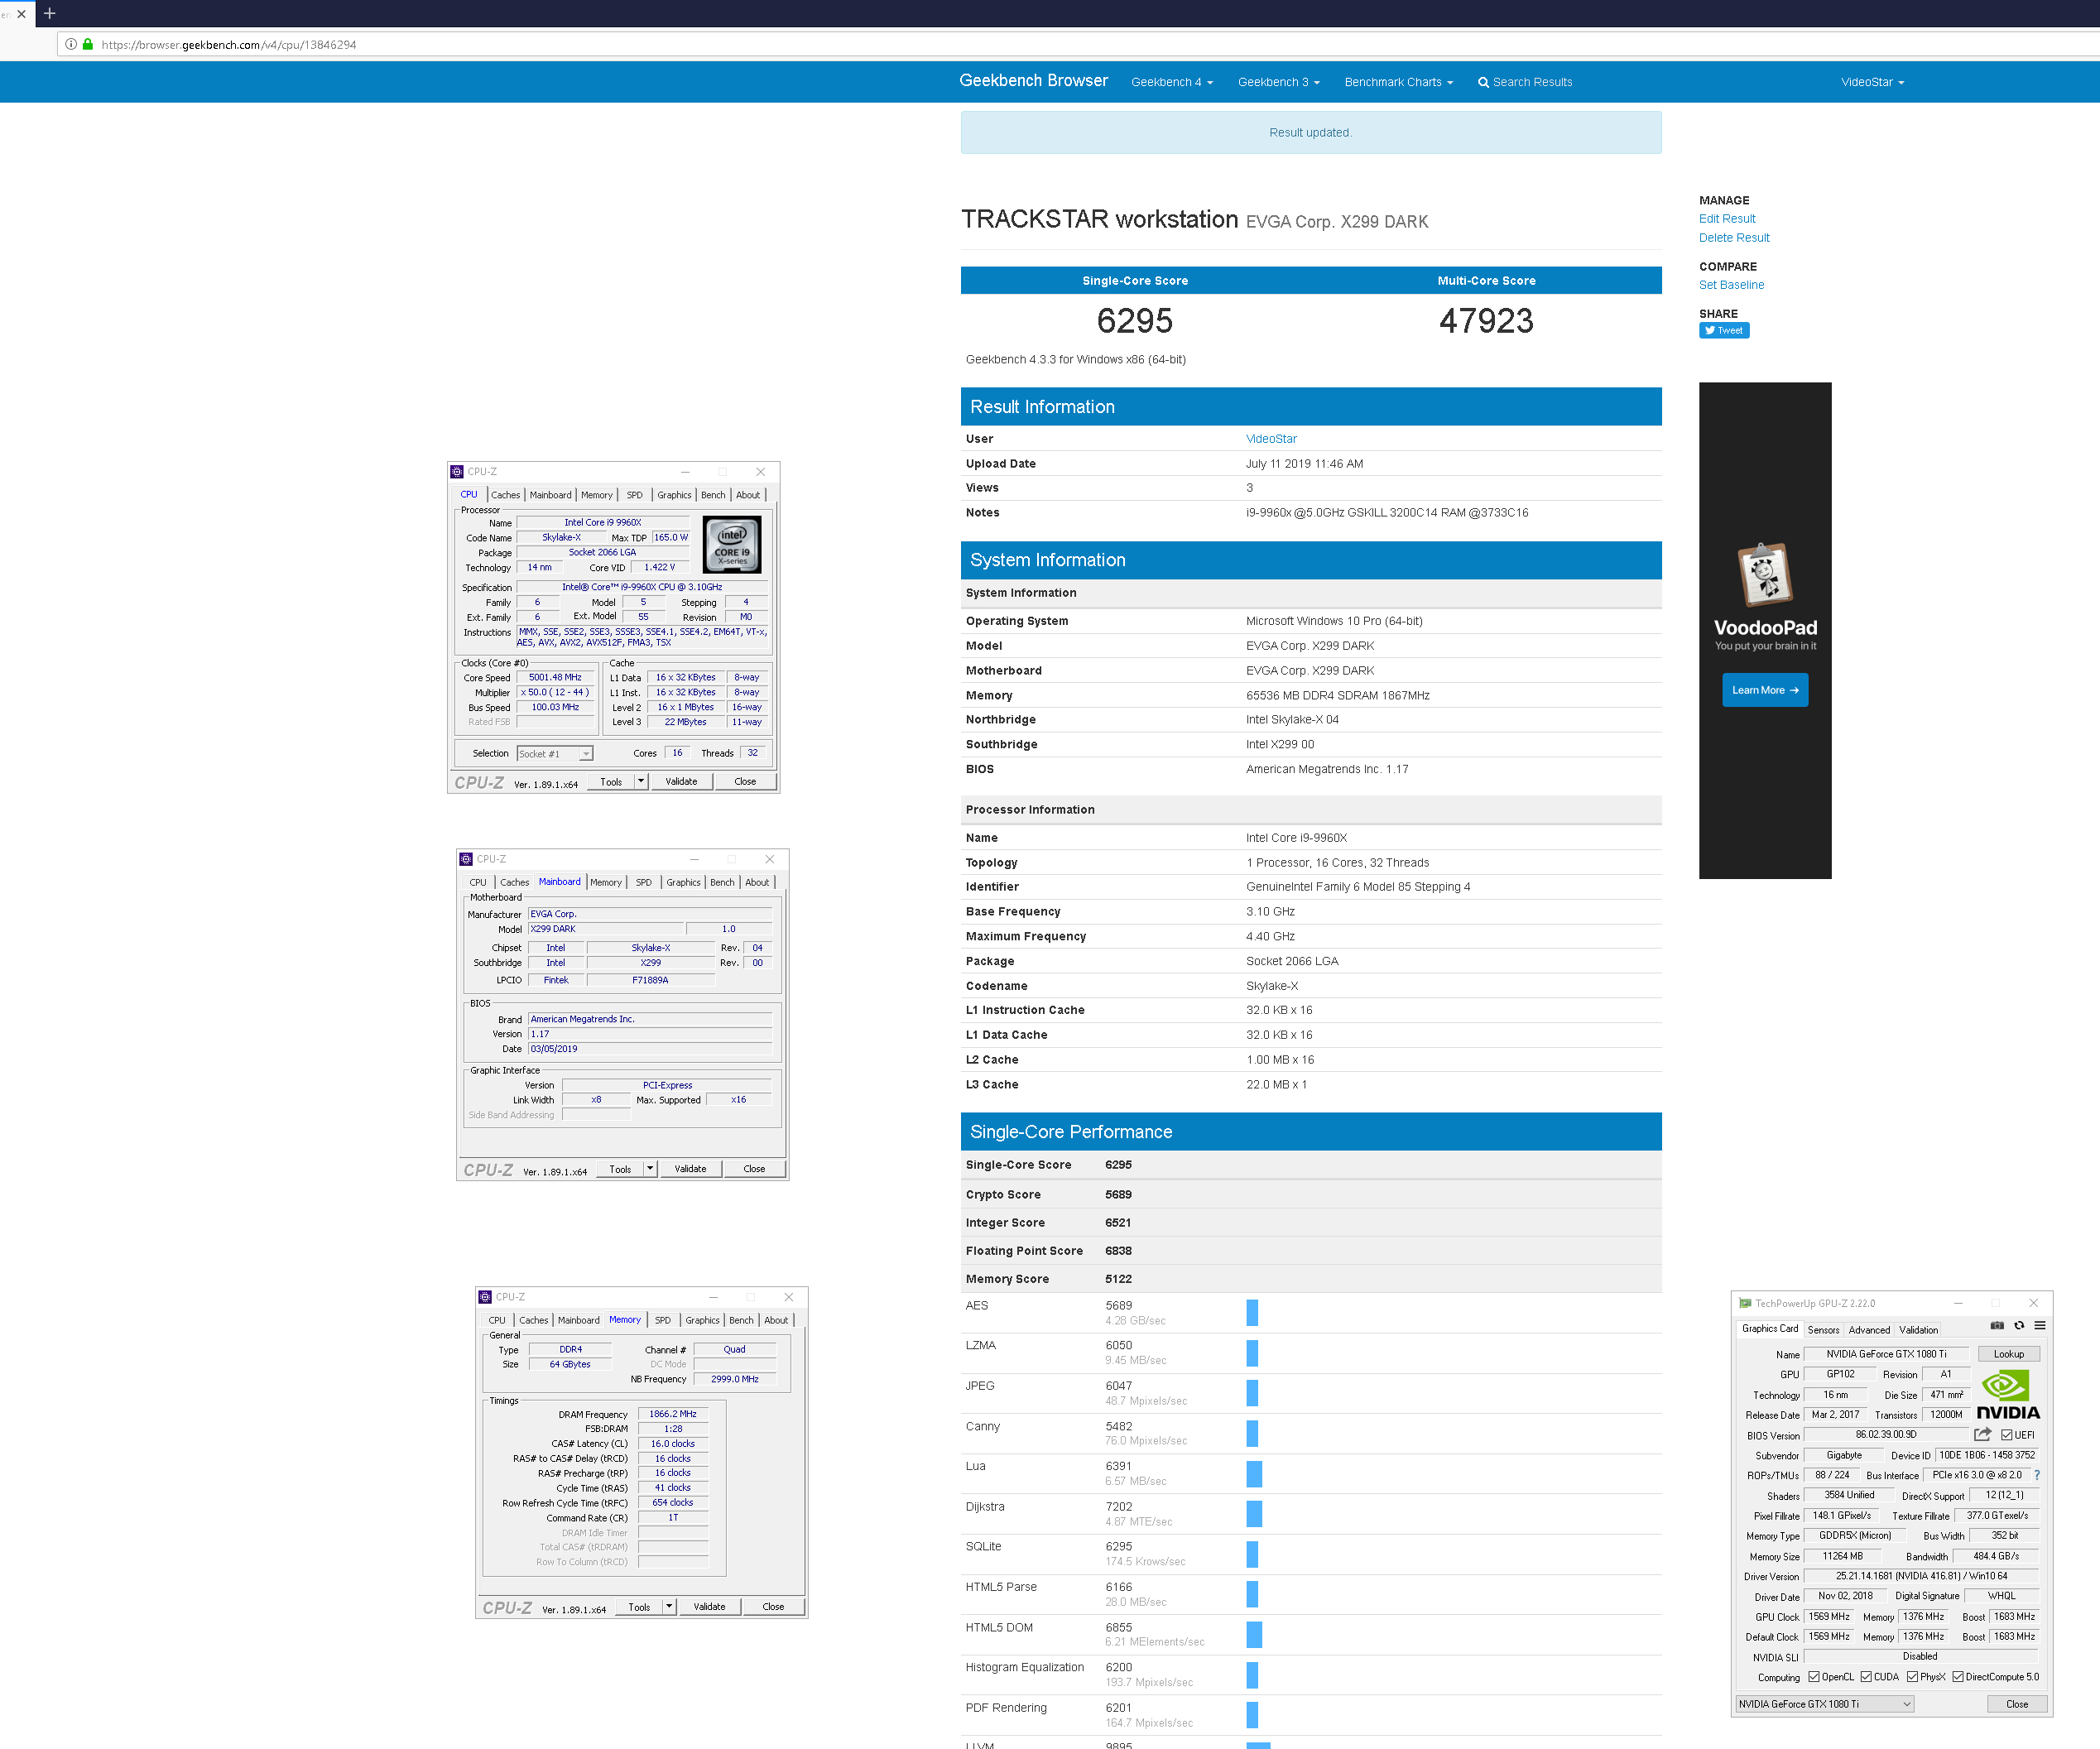Click the AES result bar
Image resolution: width=2100 pixels, height=1749 pixels.
point(1252,1313)
